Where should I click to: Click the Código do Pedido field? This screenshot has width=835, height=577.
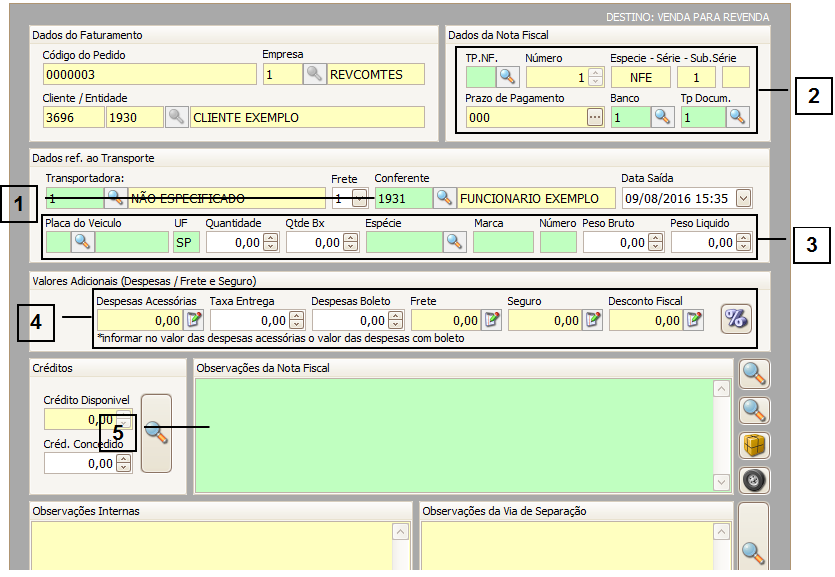tap(150, 74)
